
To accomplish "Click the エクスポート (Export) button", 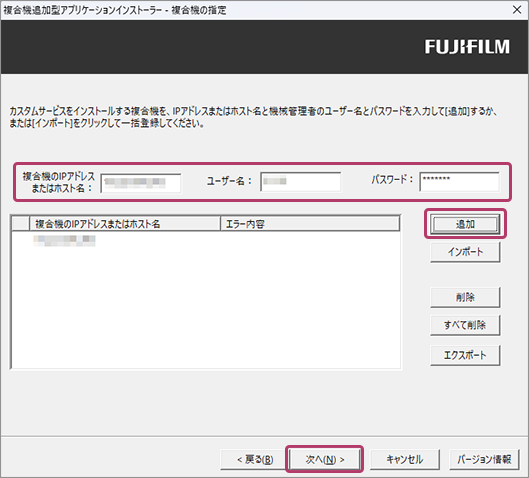I will point(465,355).
